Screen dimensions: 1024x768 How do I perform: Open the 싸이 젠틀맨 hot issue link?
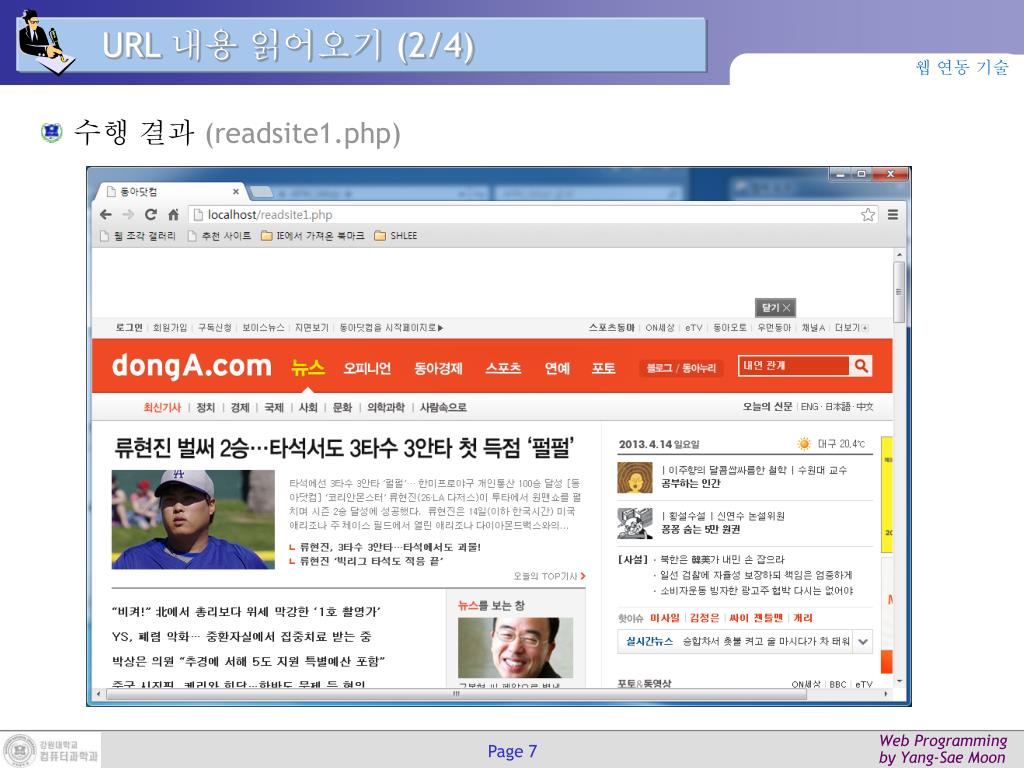(756, 618)
